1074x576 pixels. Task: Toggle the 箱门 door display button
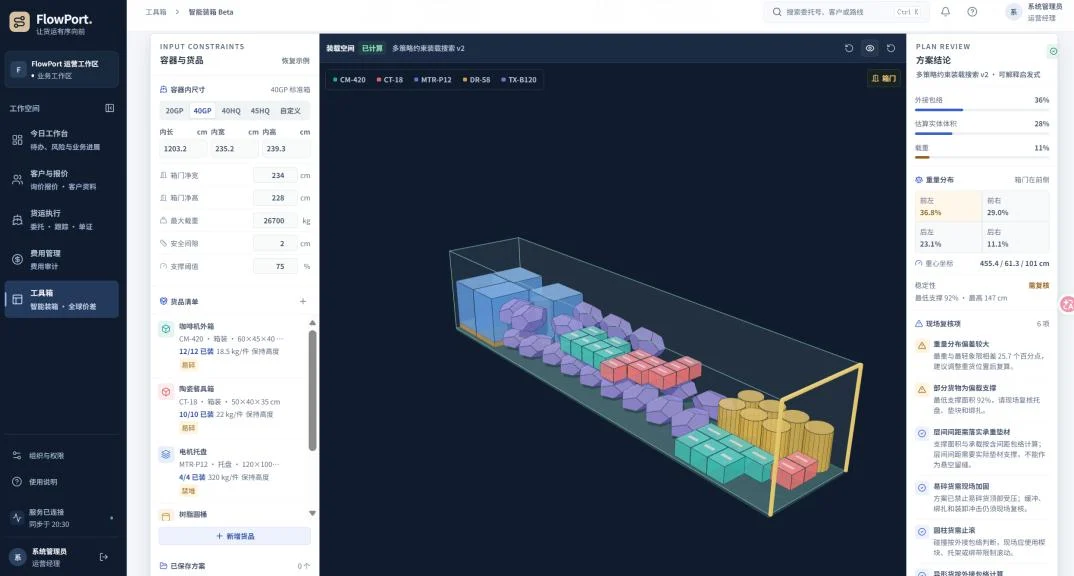tap(884, 78)
